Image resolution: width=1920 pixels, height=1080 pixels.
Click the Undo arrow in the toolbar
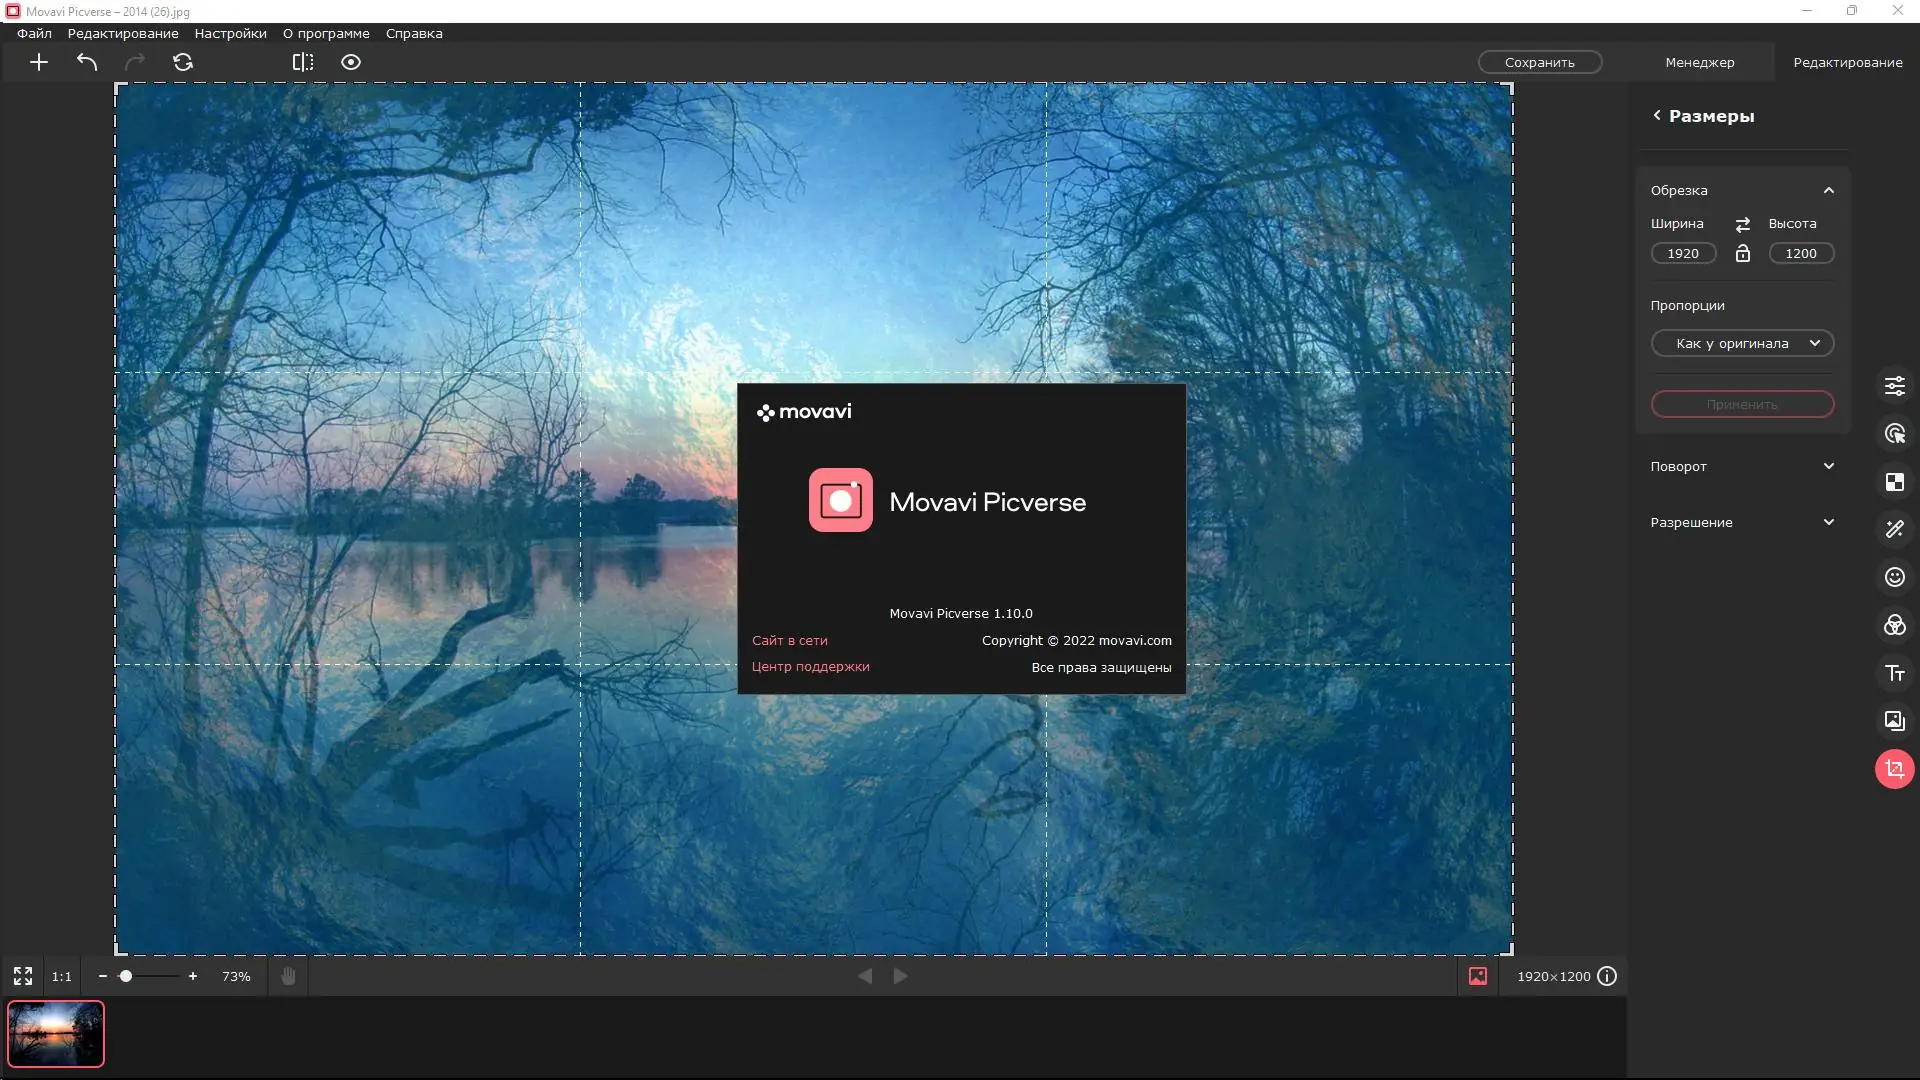[x=86, y=62]
